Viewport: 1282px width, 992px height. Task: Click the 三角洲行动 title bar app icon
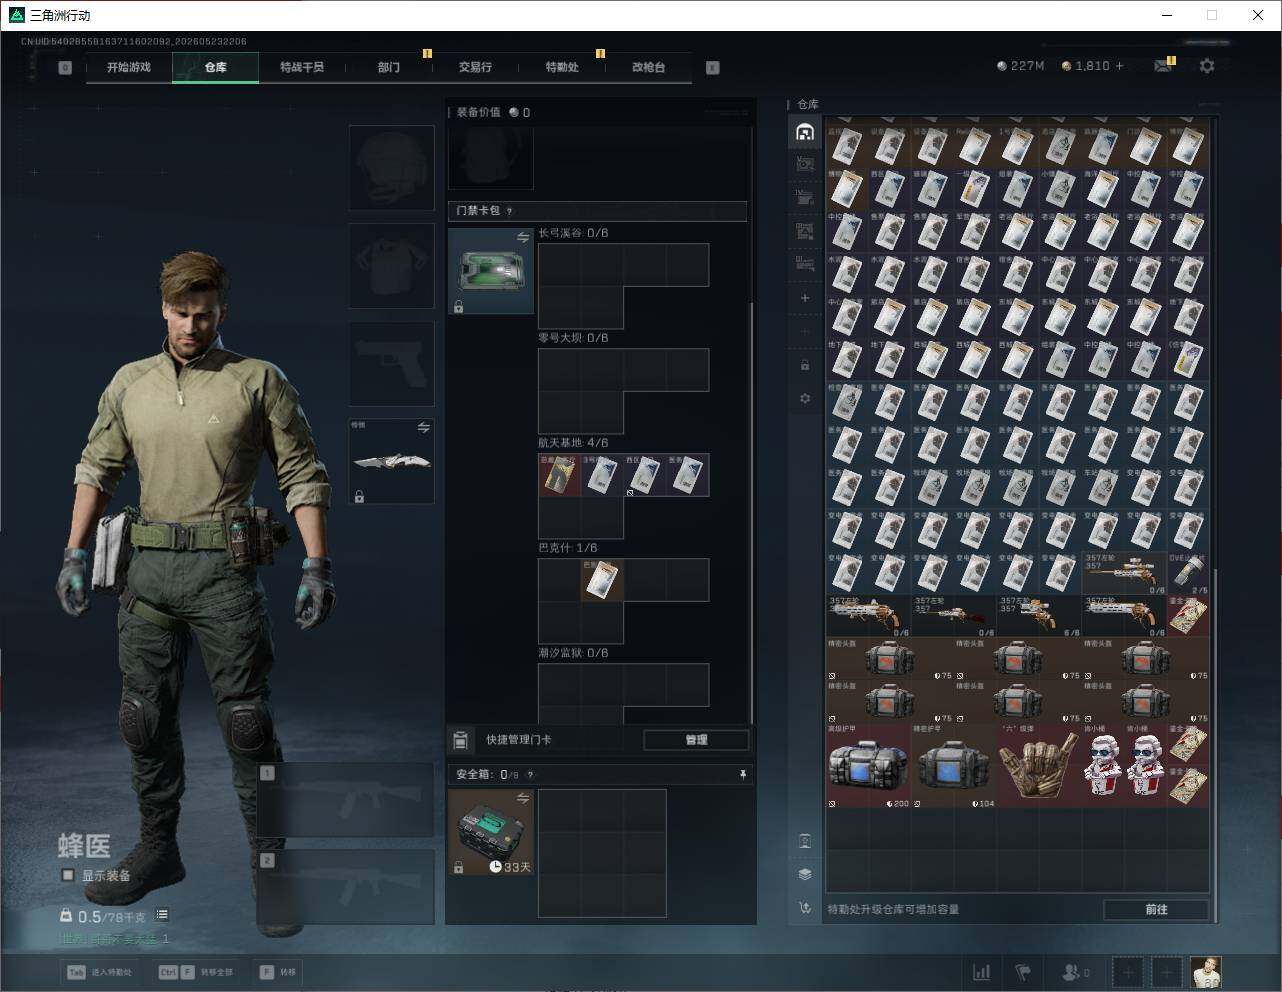tap(16, 15)
